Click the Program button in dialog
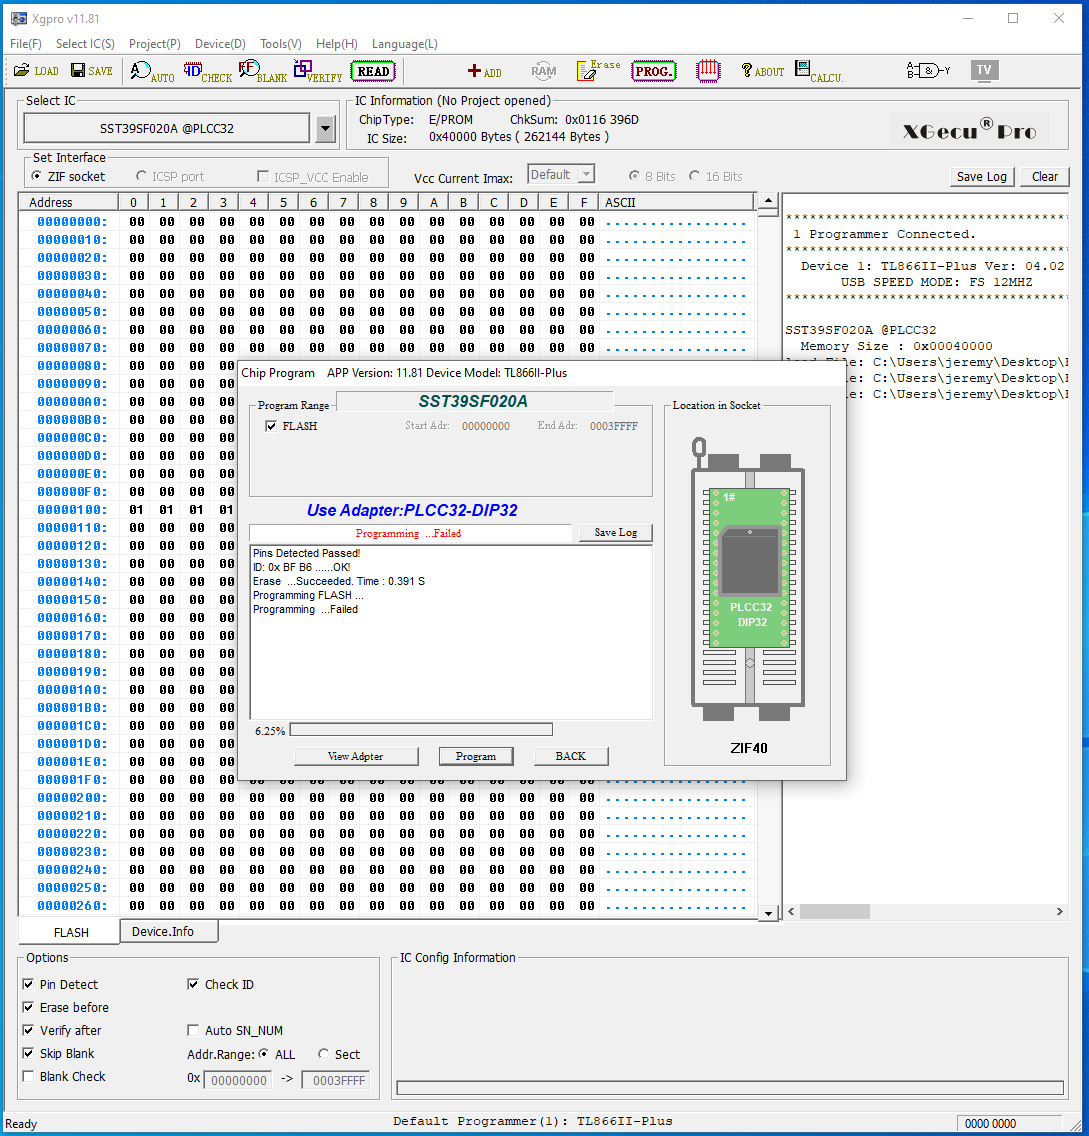The height and width of the screenshot is (1136, 1089). pyautogui.click(x=475, y=756)
